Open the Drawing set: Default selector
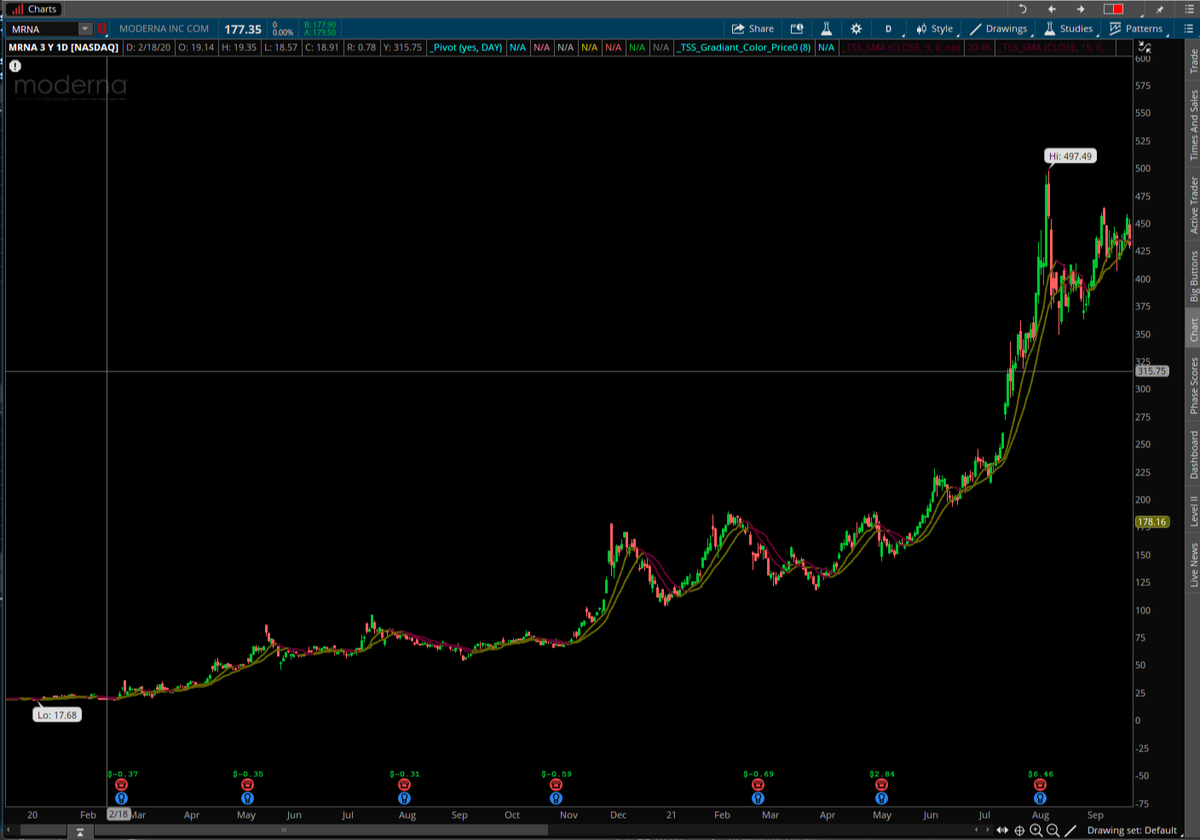The width and height of the screenshot is (1200, 840). pos(1132,831)
